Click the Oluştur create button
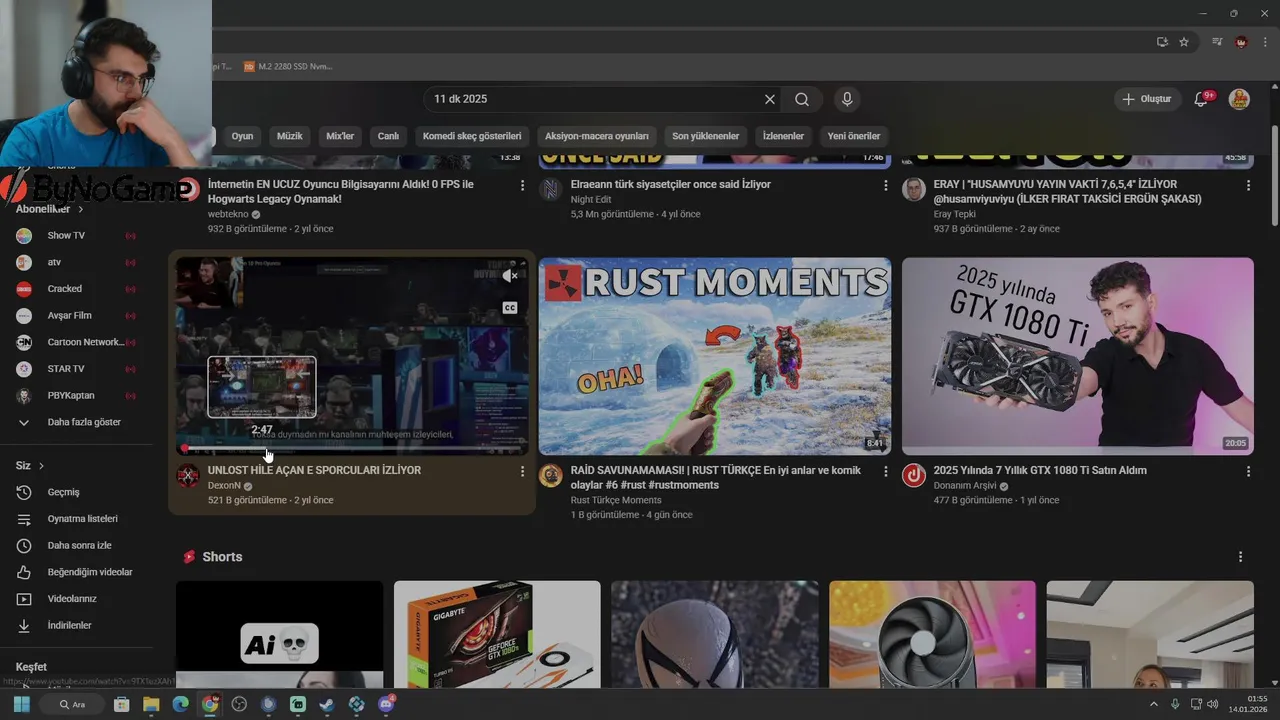The image size is (1280, 720). tap(1148, 99)
